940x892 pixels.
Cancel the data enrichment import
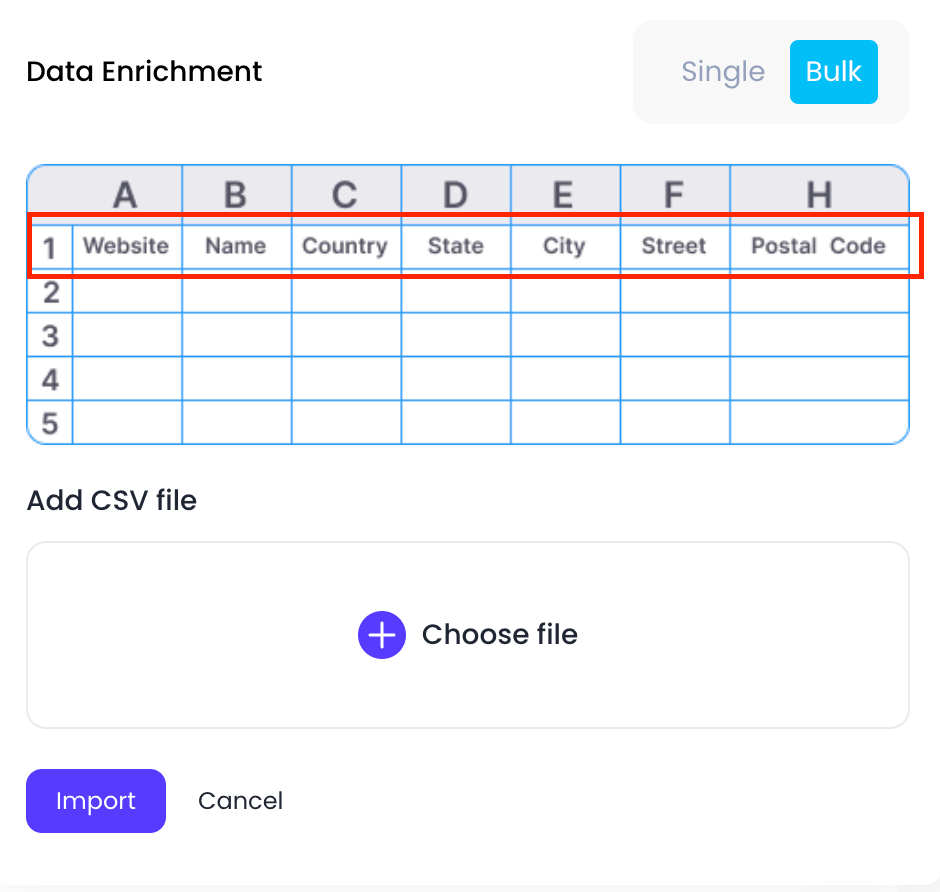240,801
